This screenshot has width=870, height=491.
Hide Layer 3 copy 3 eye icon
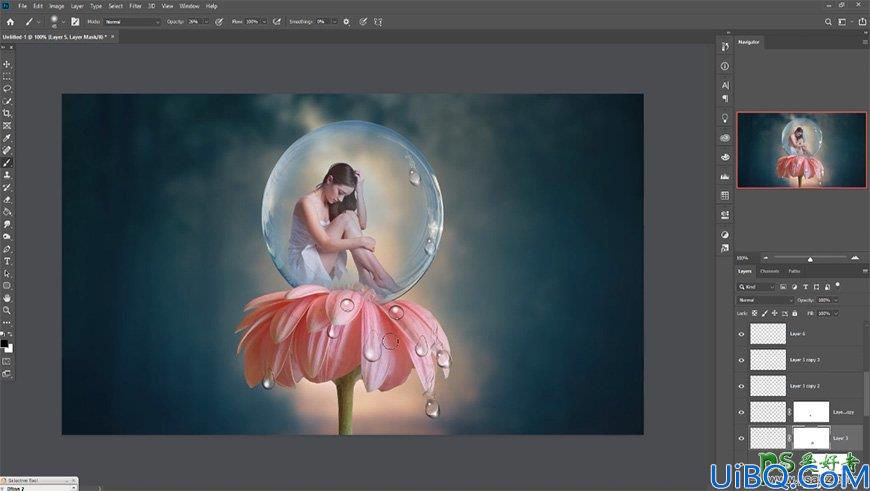(741, 360)
